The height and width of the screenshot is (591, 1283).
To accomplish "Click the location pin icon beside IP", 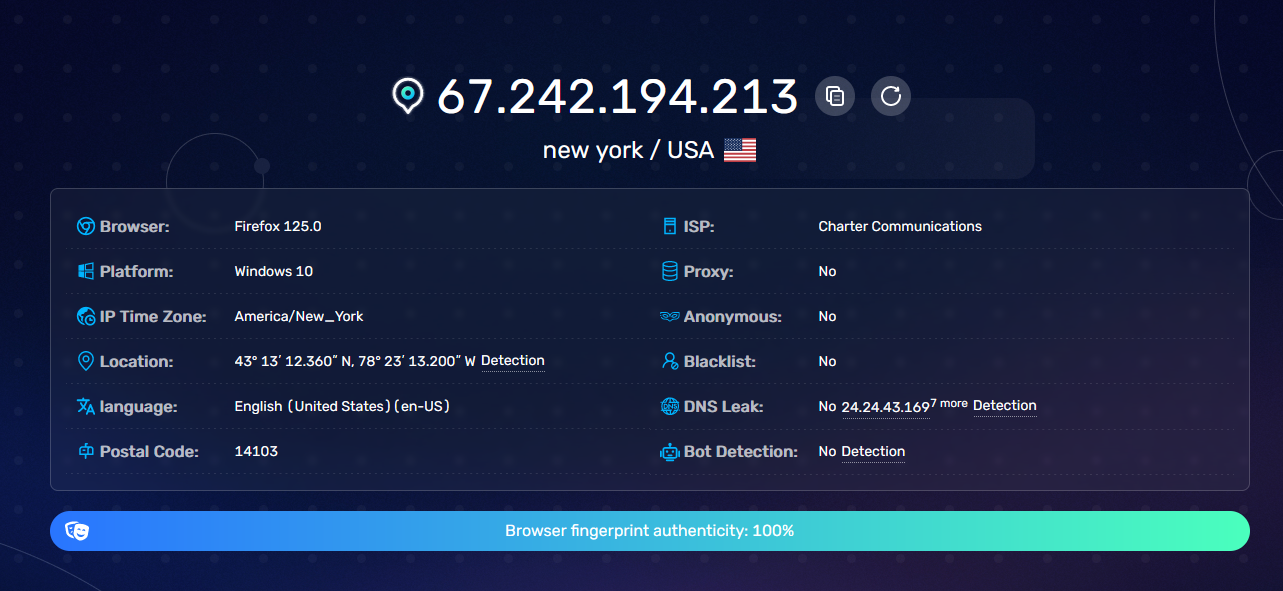I will 407,96.
